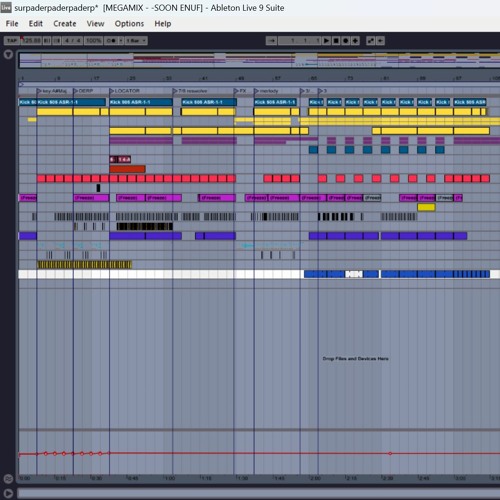This screenshot has width=500, height=500.
Task: Click the MIDI overdub plus button
Action: click(355, 41)
